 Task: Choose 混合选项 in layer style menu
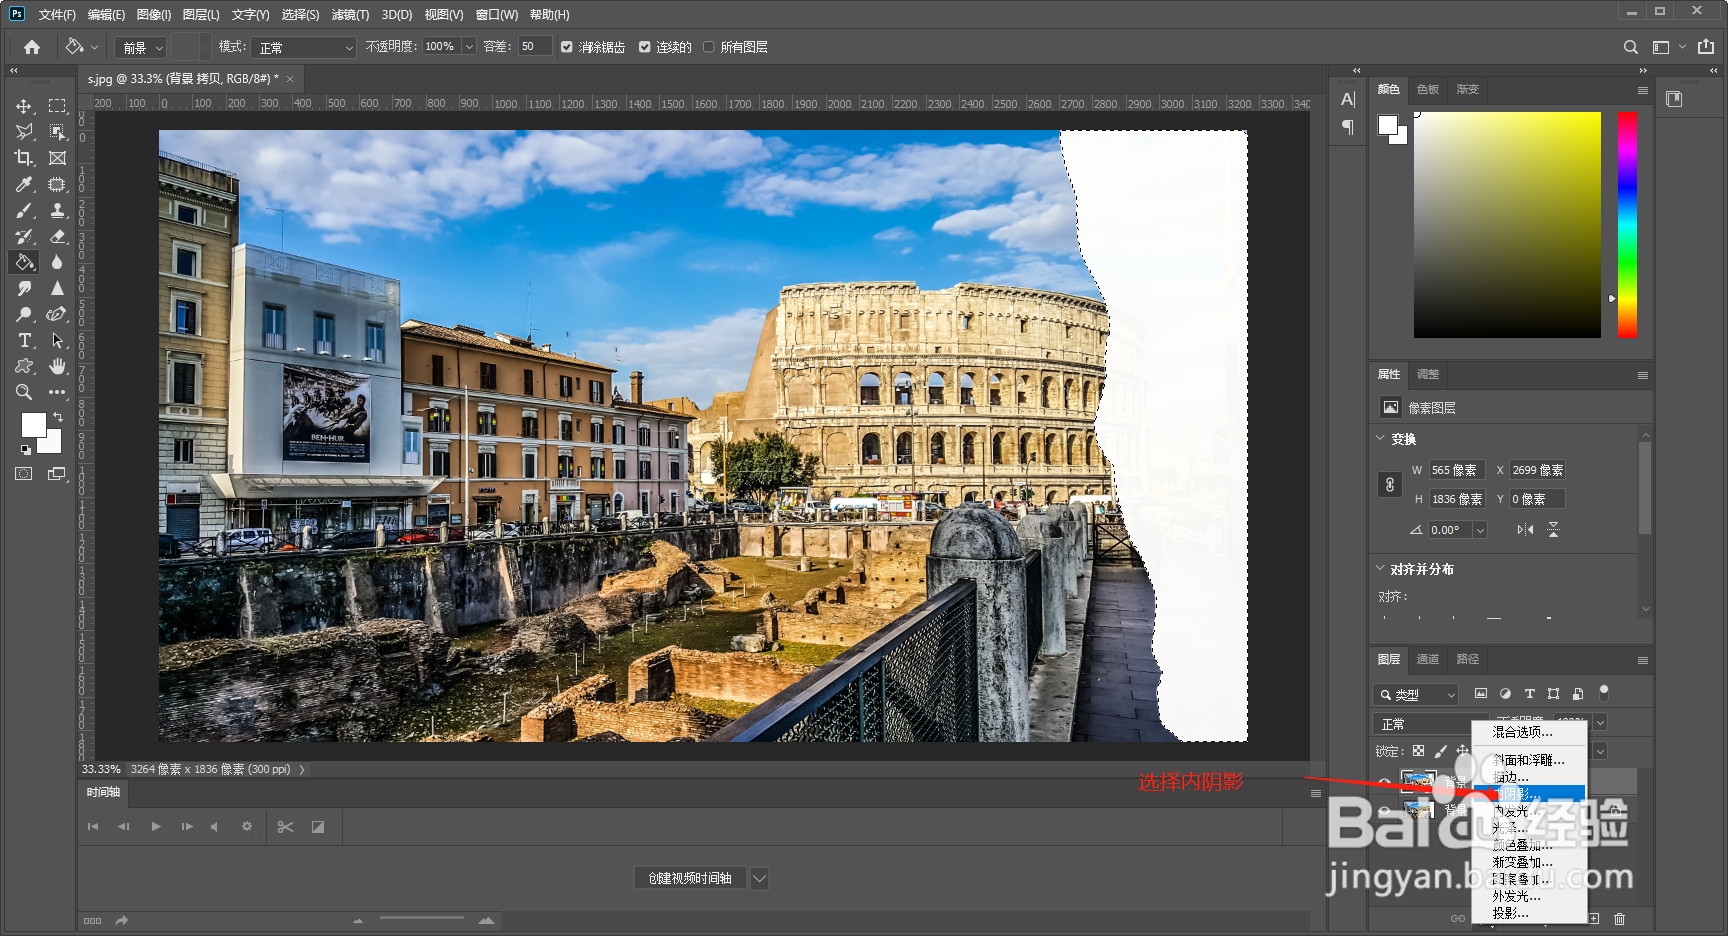1529,732
